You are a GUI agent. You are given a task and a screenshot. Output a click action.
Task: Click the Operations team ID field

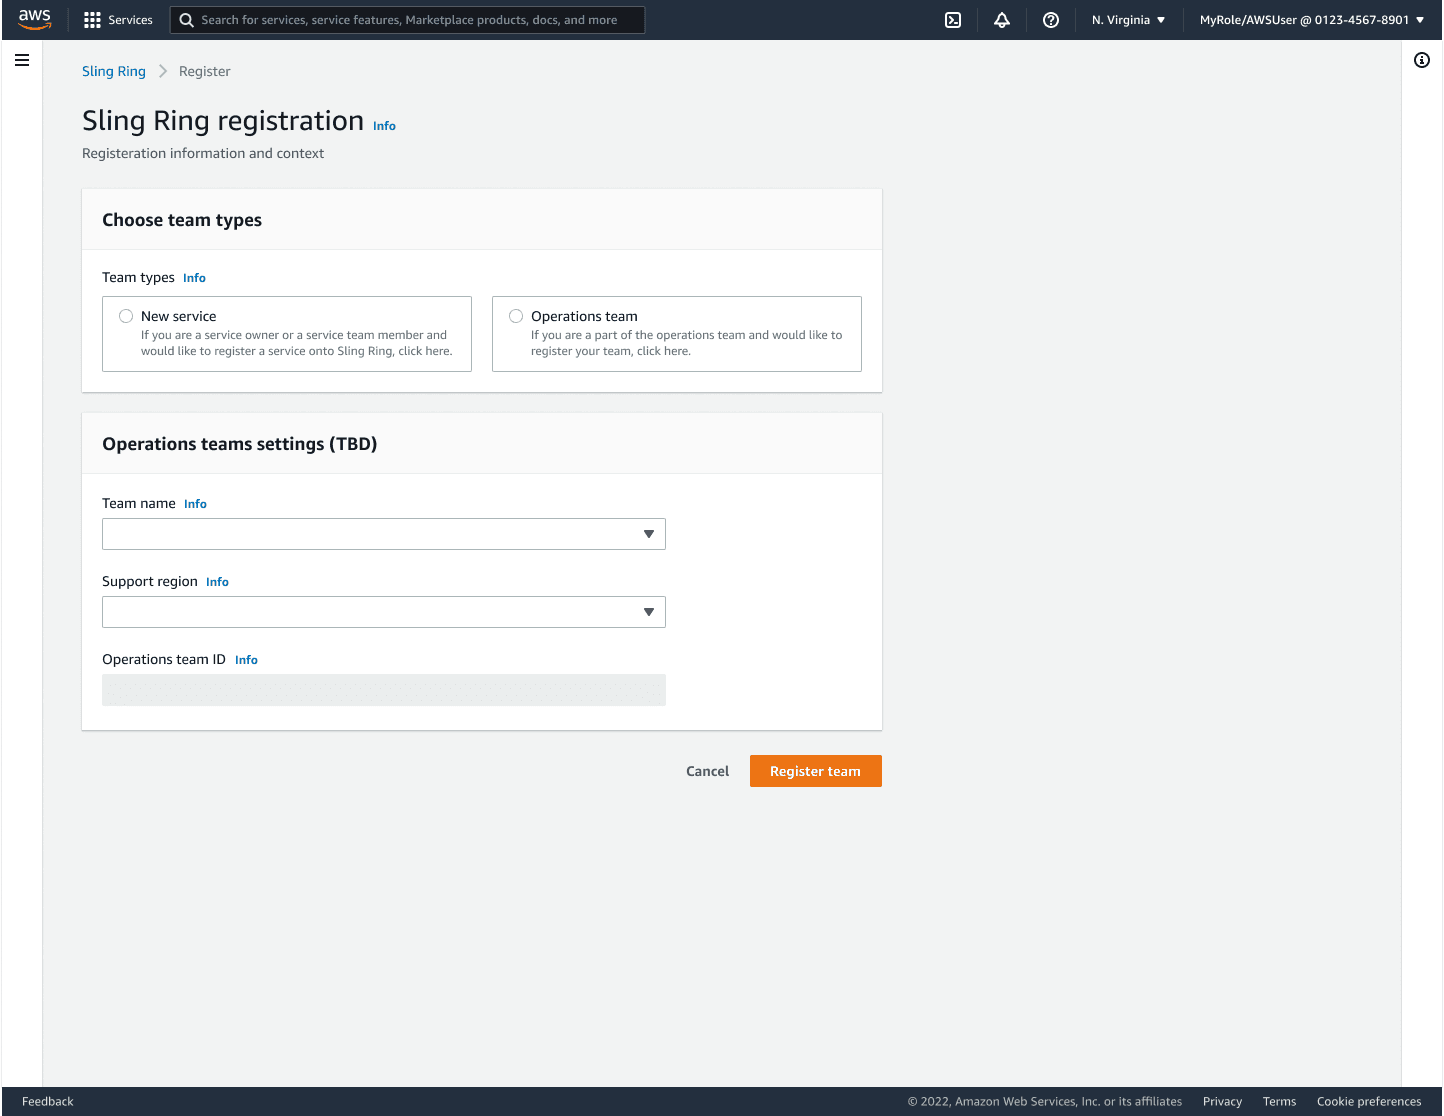[x=384, y=690]
